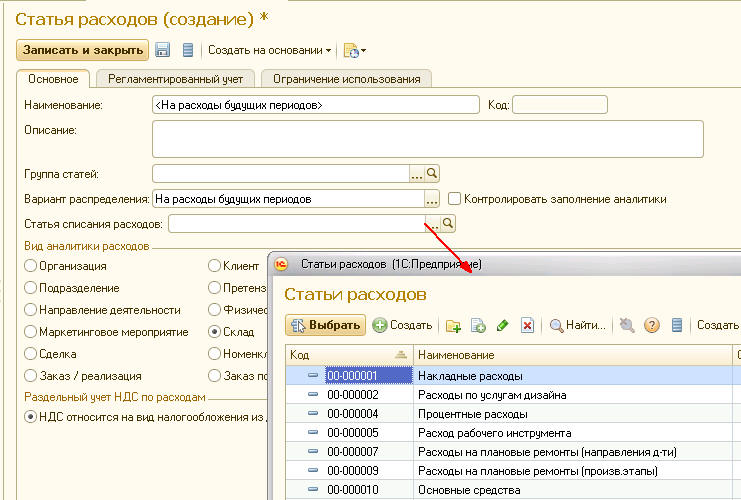Click the red X delete mark icon
This screenshot has height=500, width=741.
(x=527, y=325)
